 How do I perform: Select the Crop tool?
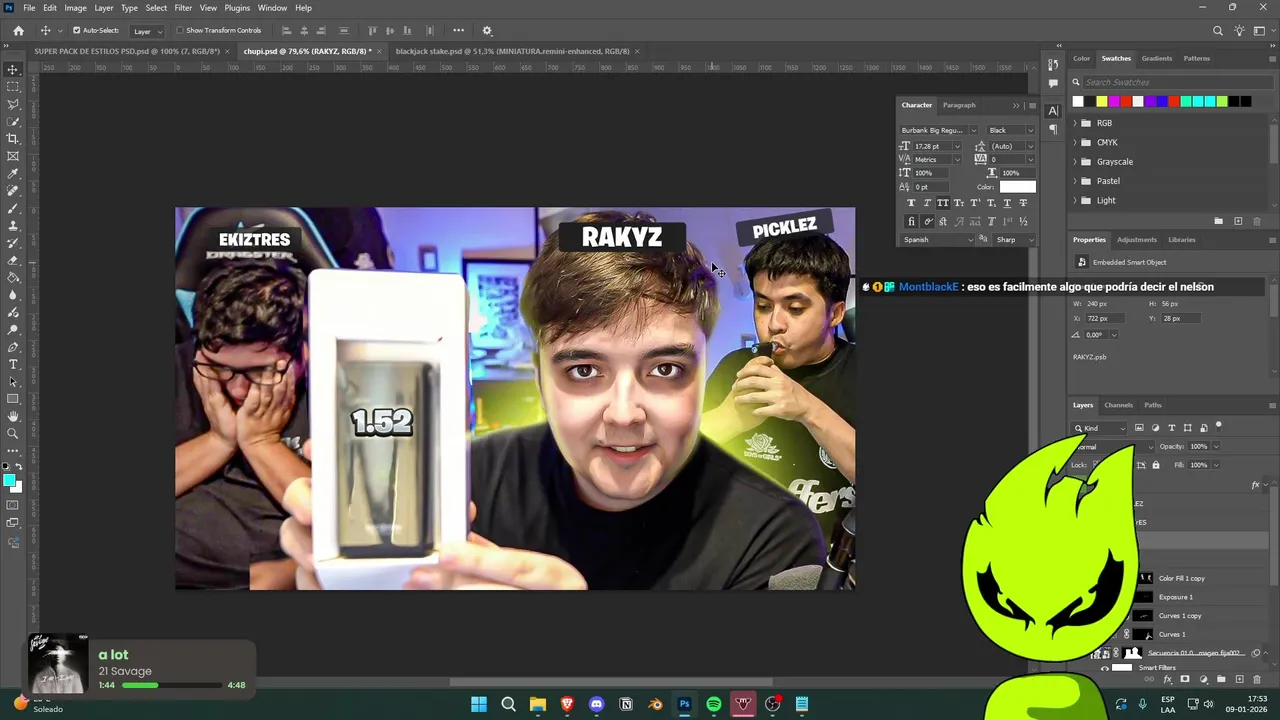(13, 139)
